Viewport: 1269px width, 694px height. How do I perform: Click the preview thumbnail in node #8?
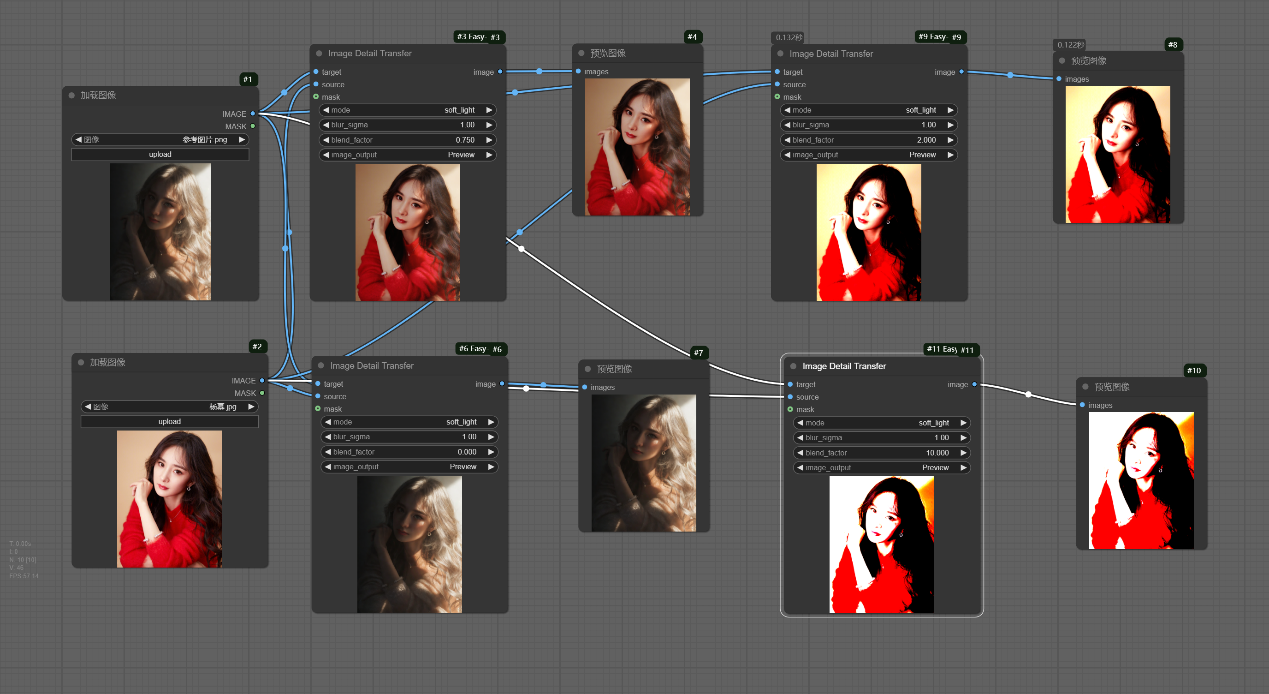[x=1117, y=153]
